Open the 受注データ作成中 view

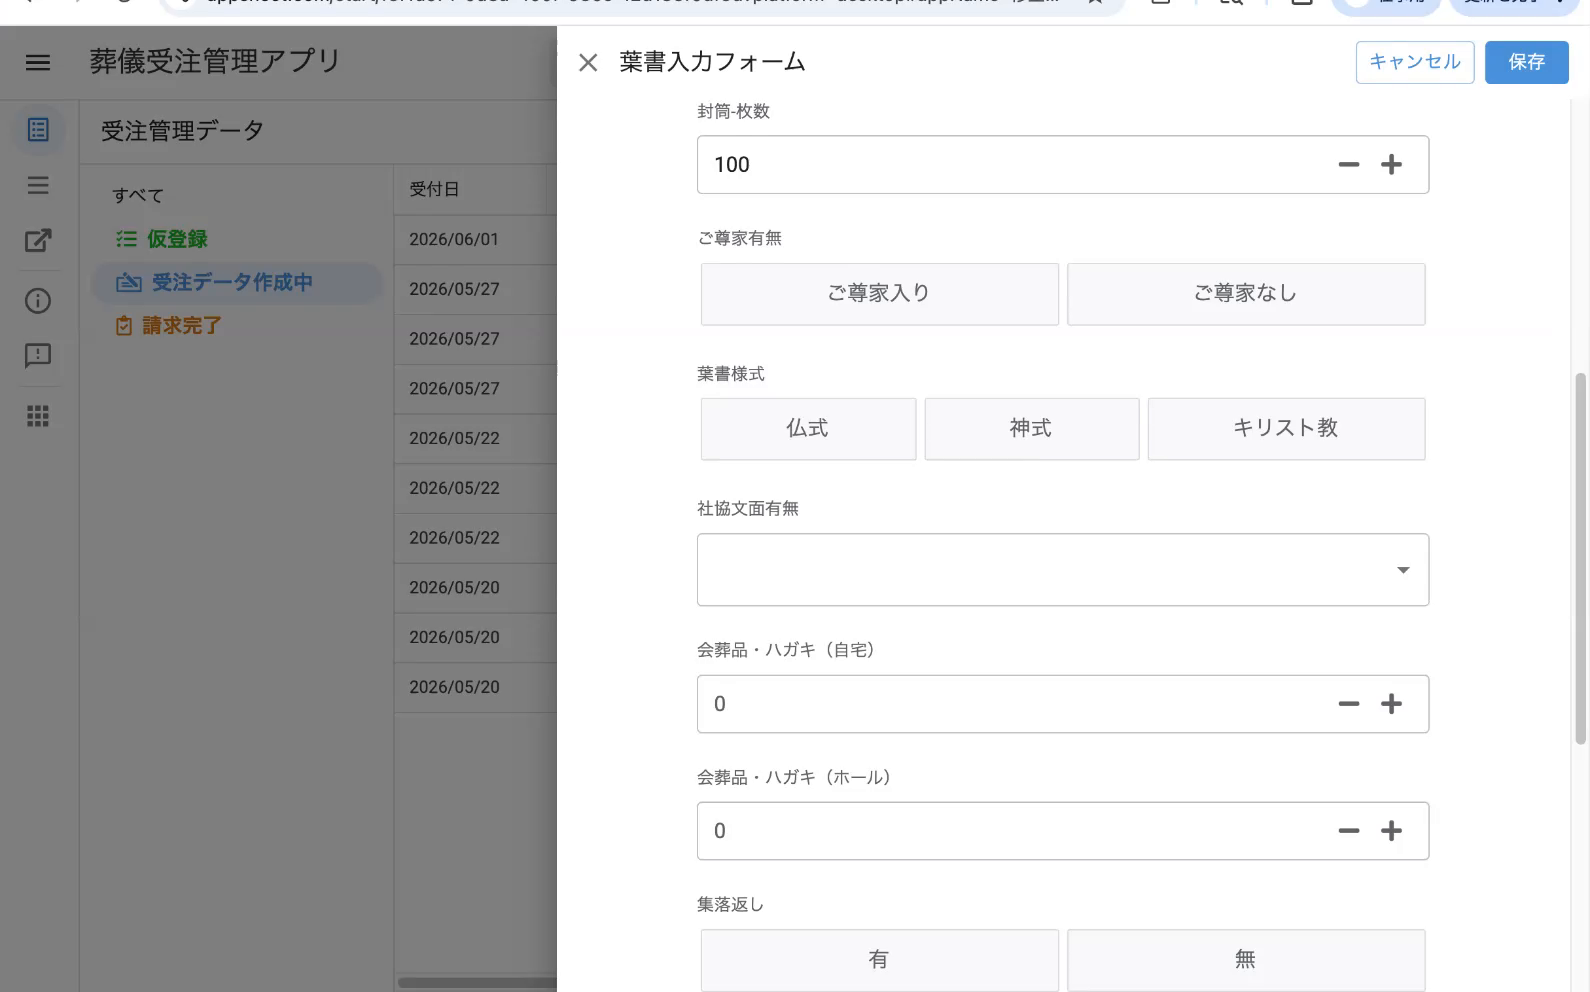click(237, 283)
